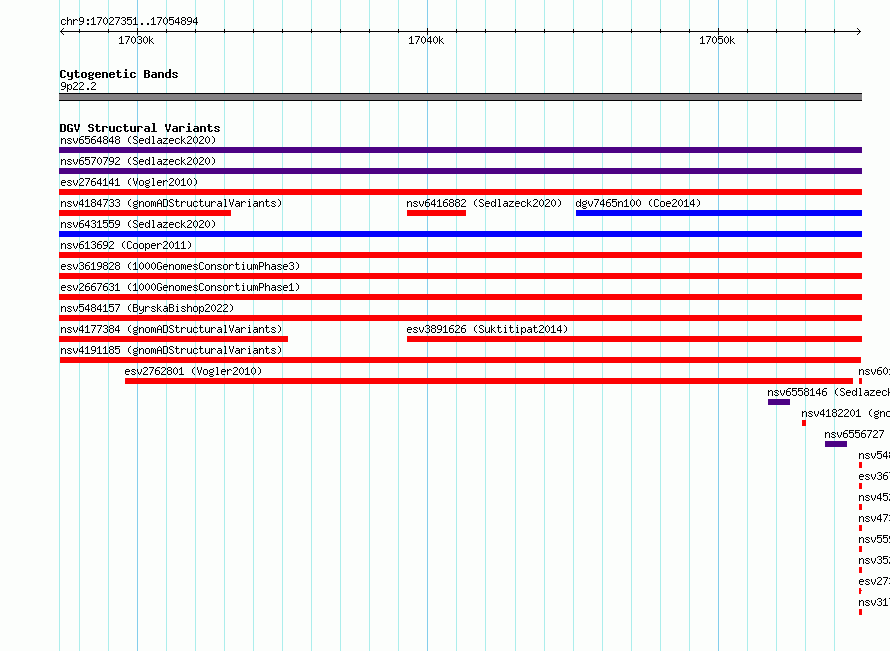Click the 9p22.2 band label

[78, 86]
